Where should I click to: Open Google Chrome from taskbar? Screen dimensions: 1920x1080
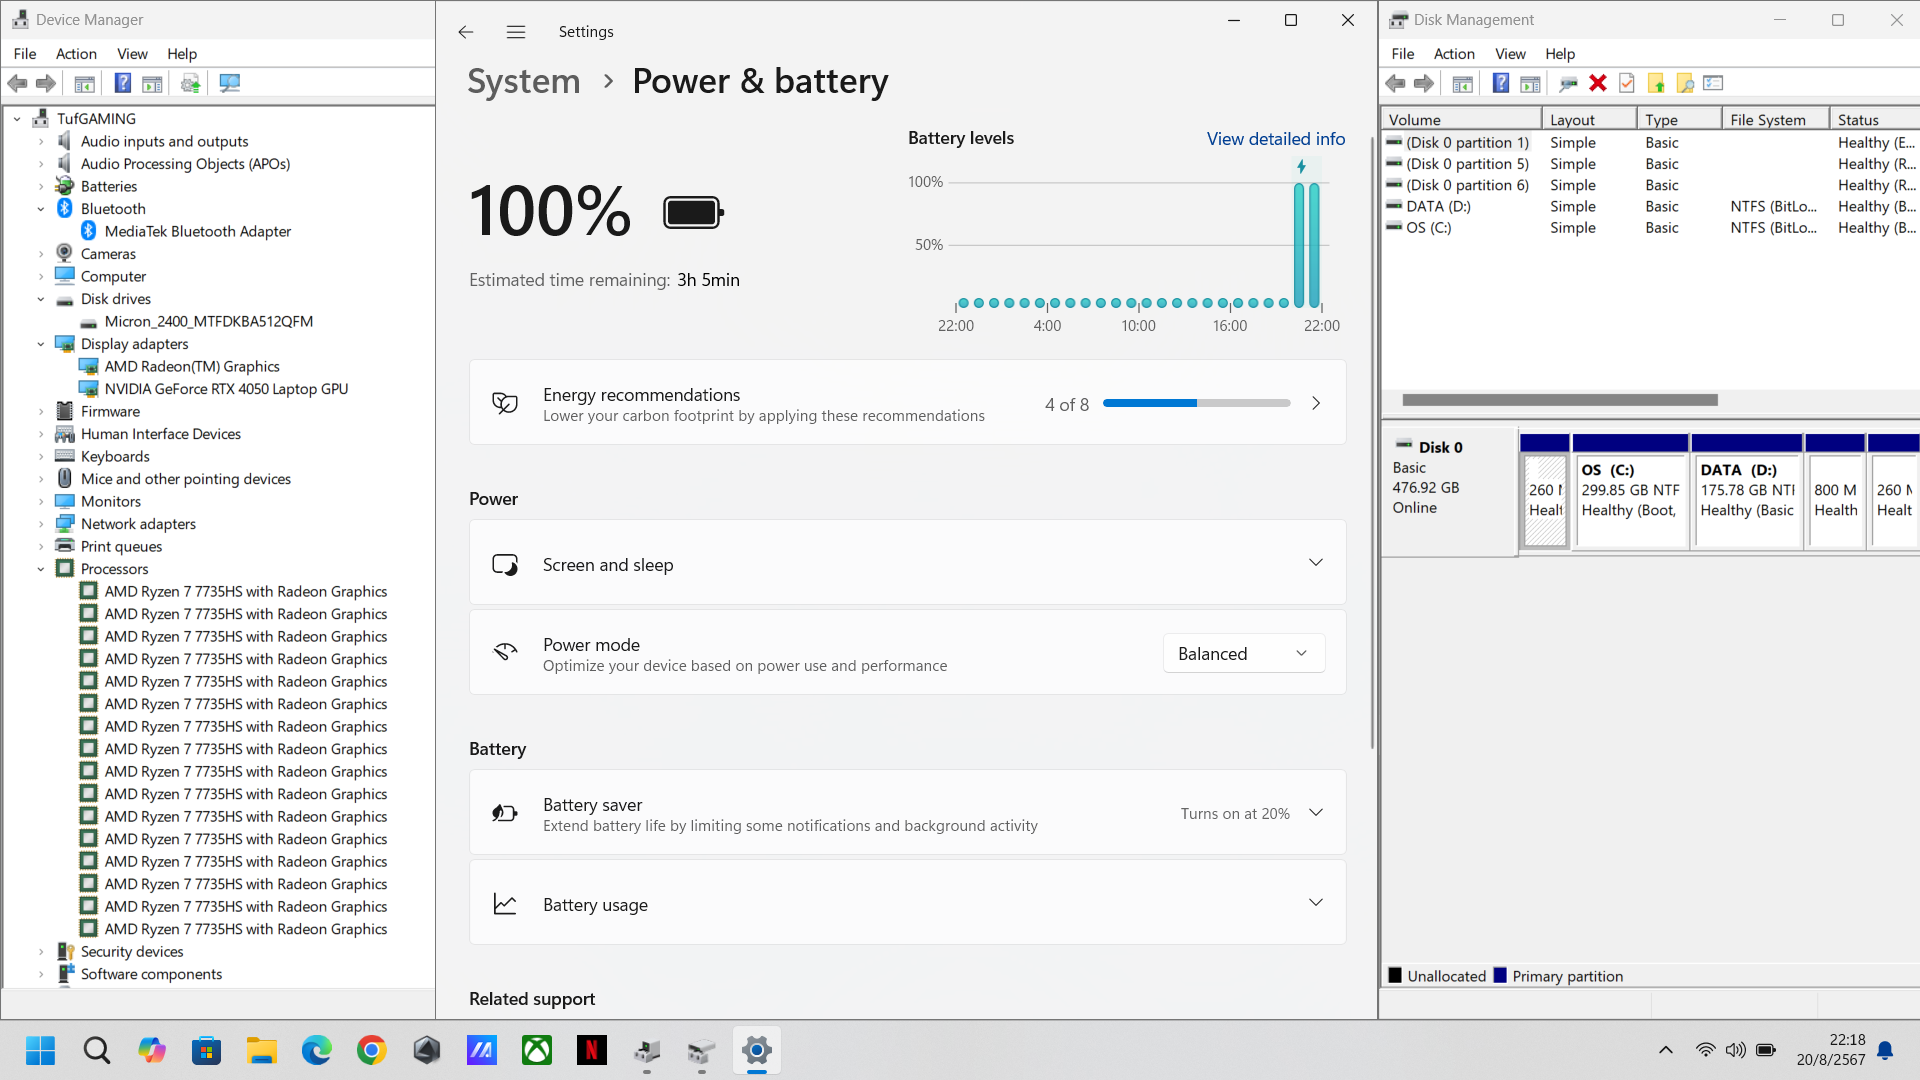coord(372,1050)
